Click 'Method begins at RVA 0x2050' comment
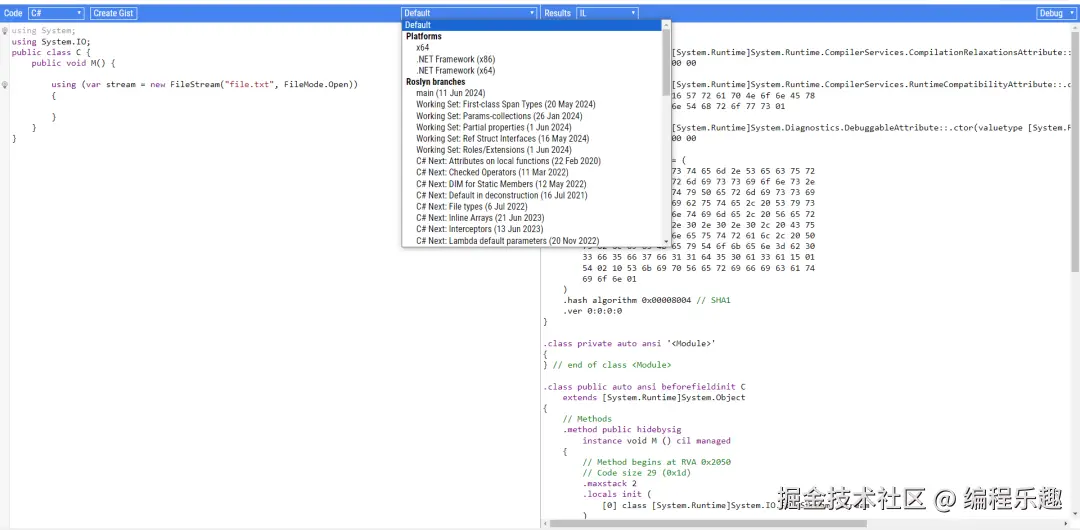 point(656,462)
